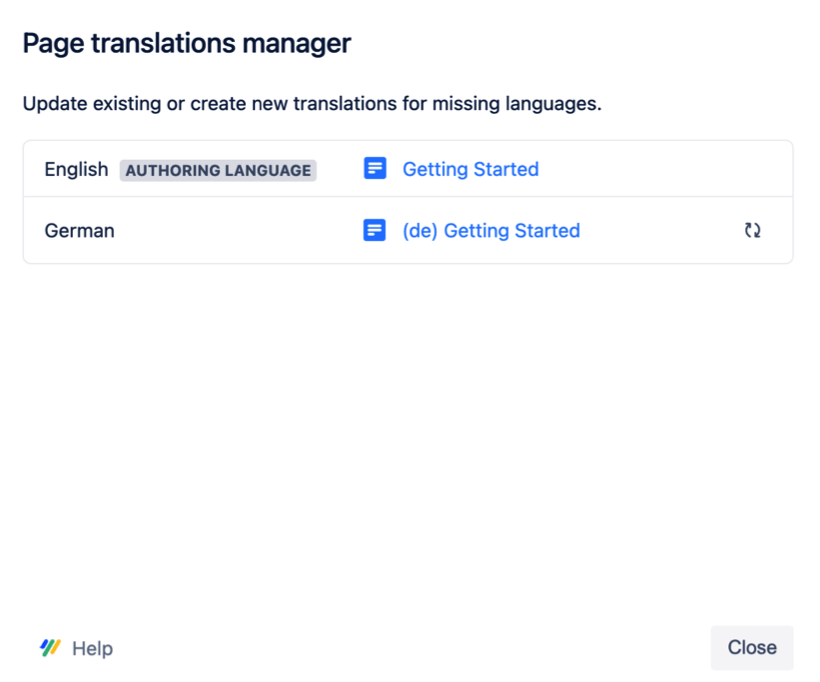Click the colorful Help logo icon
Screen dimensions: 820x682
[x=48, y=648]
